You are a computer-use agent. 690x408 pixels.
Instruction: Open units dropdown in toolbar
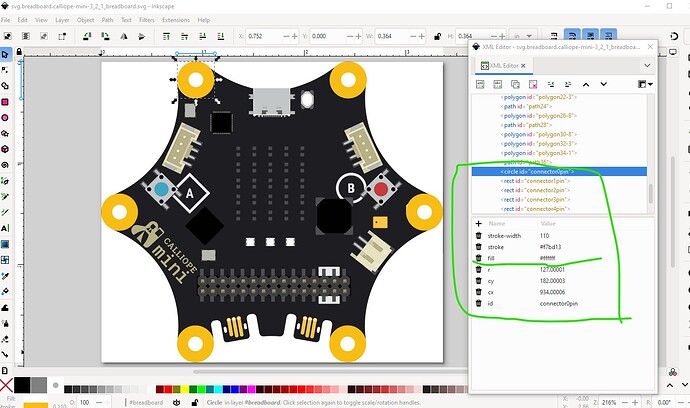522,36
